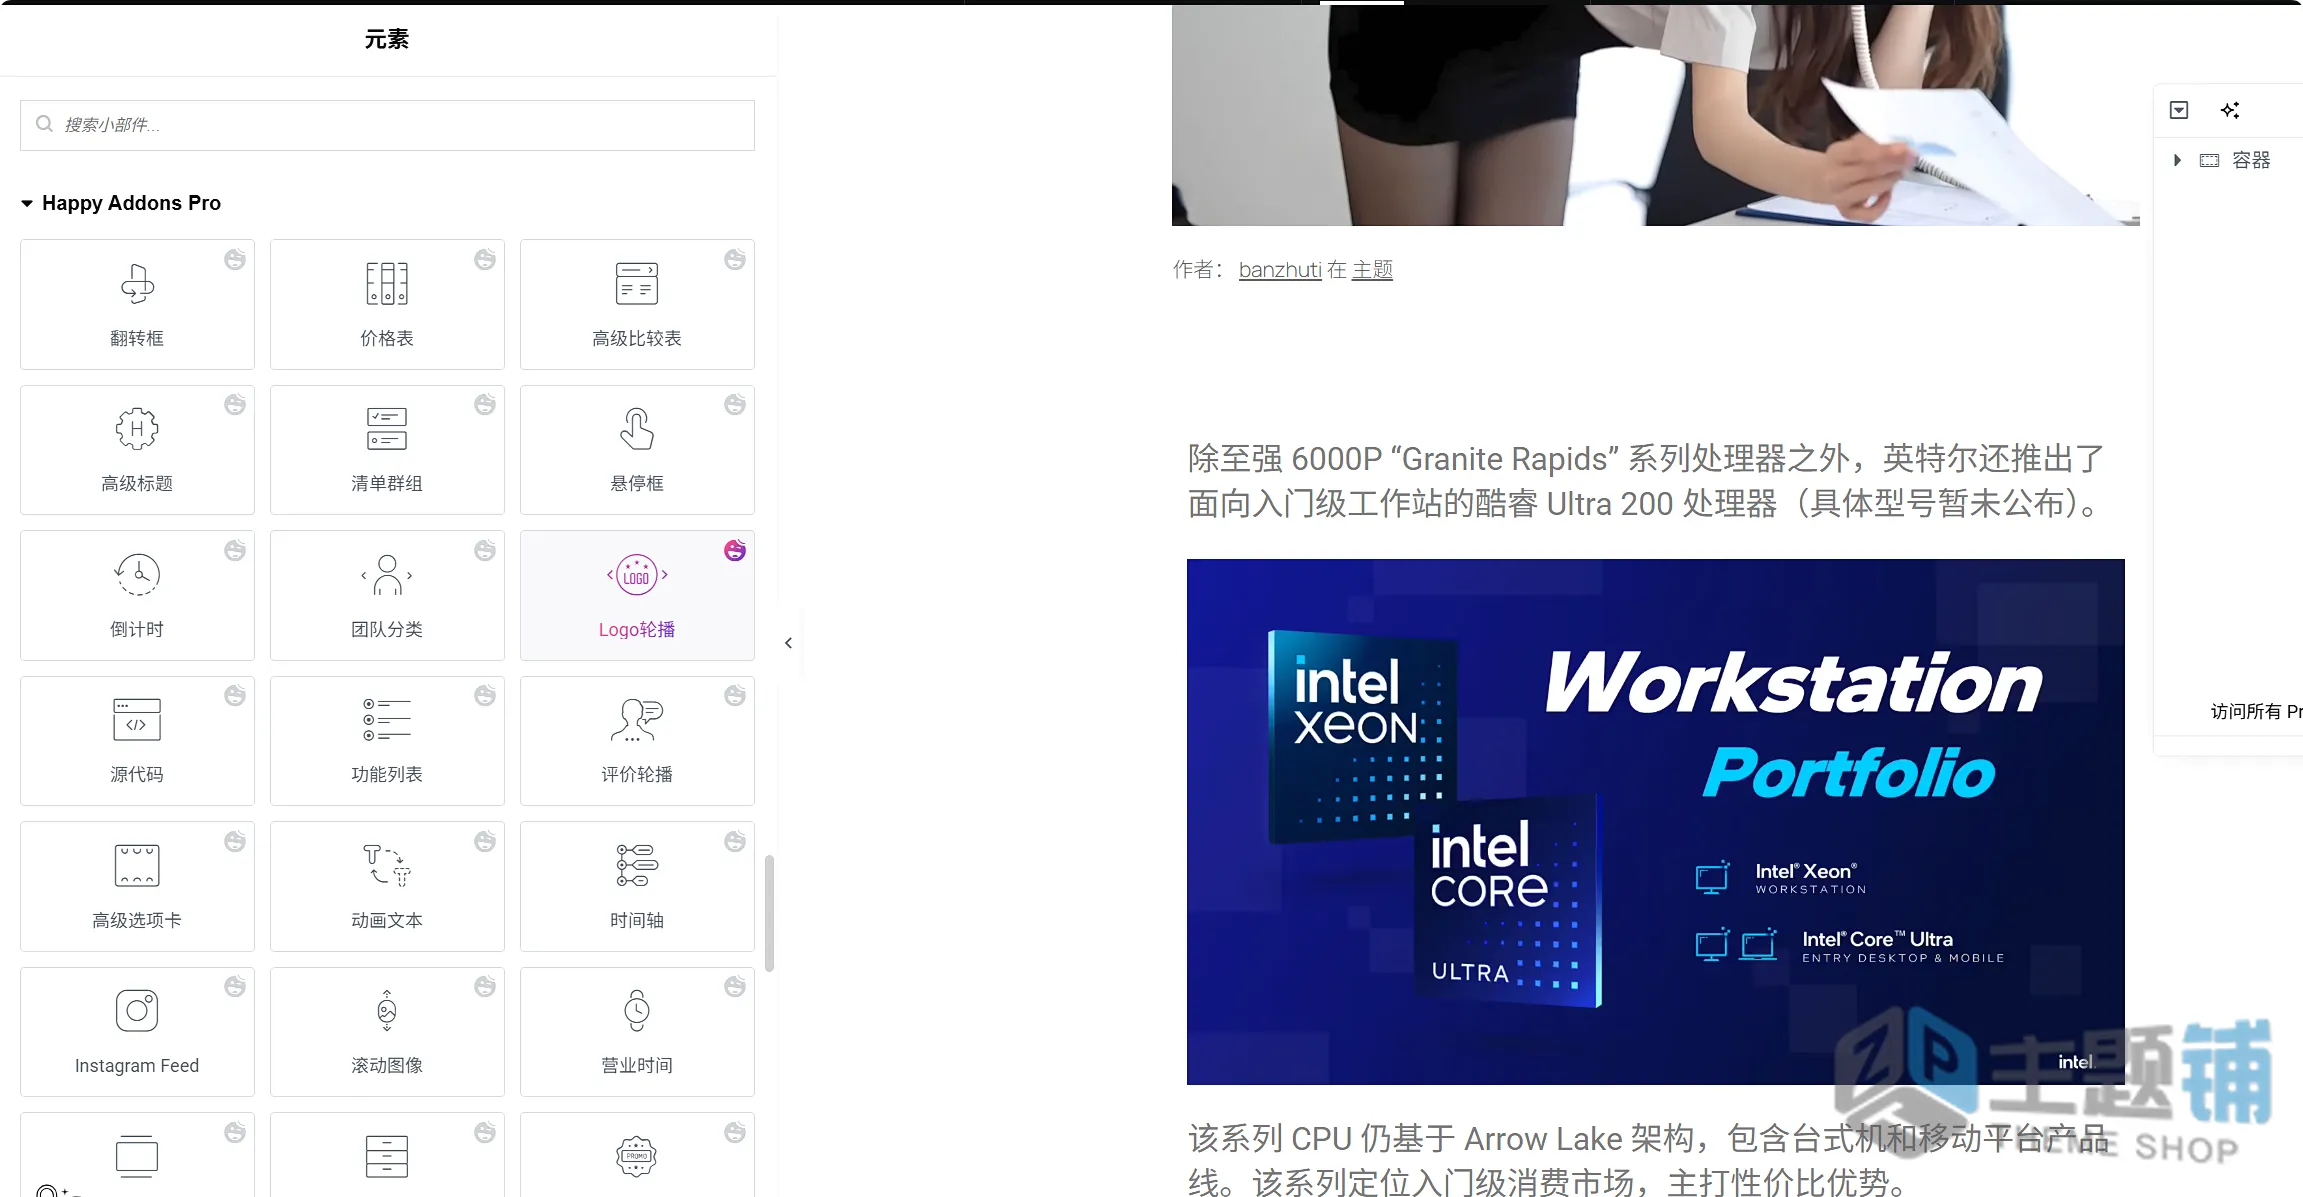Select the 悬停框 hover box widget

tap(637, 450)
